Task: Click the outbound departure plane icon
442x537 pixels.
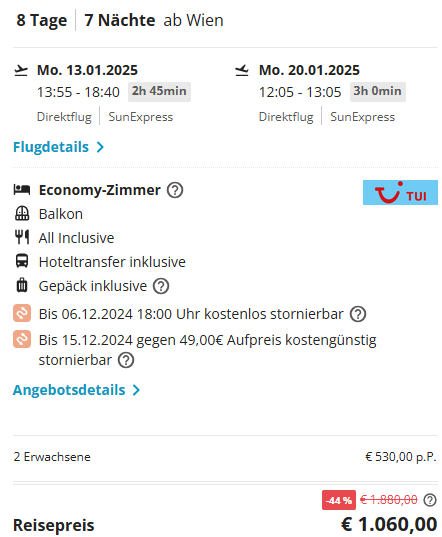Action: (21, 70)
